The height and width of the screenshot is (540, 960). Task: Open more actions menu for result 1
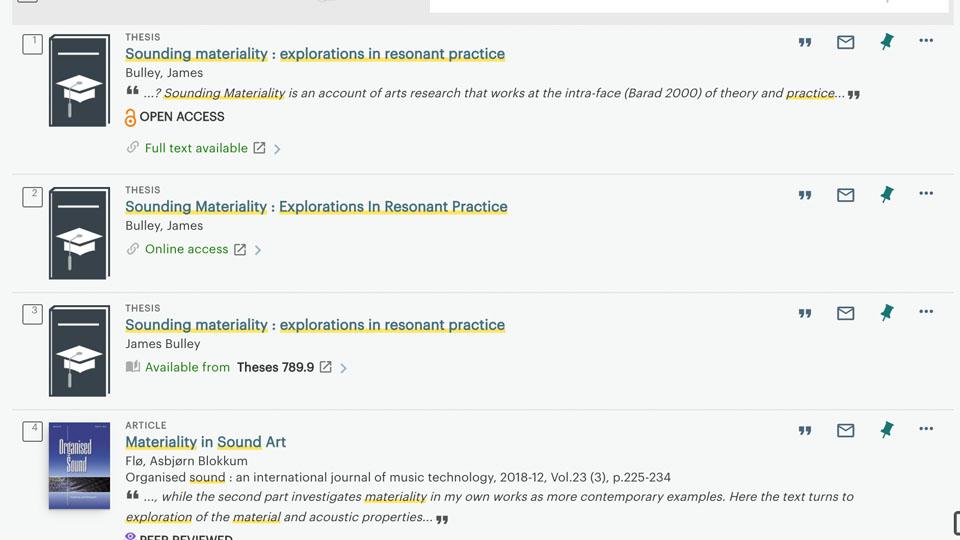point(926,41)
